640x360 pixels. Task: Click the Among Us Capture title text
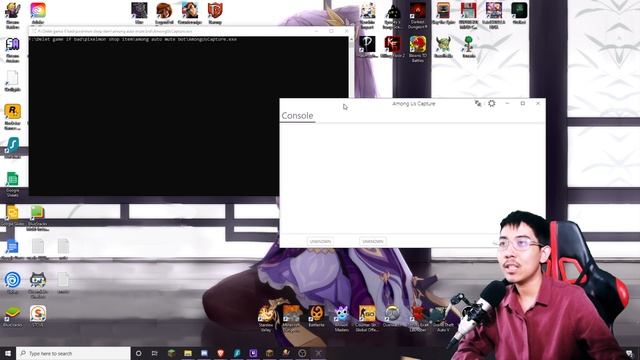(x=413, y=104)
